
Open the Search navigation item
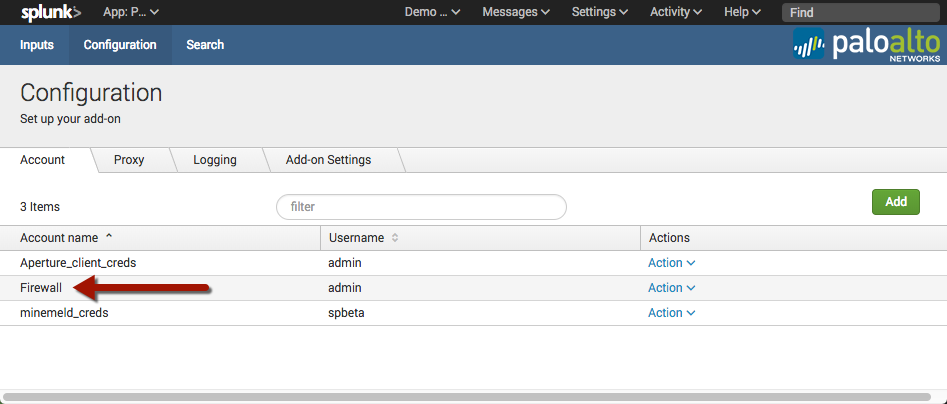(205, 45)
